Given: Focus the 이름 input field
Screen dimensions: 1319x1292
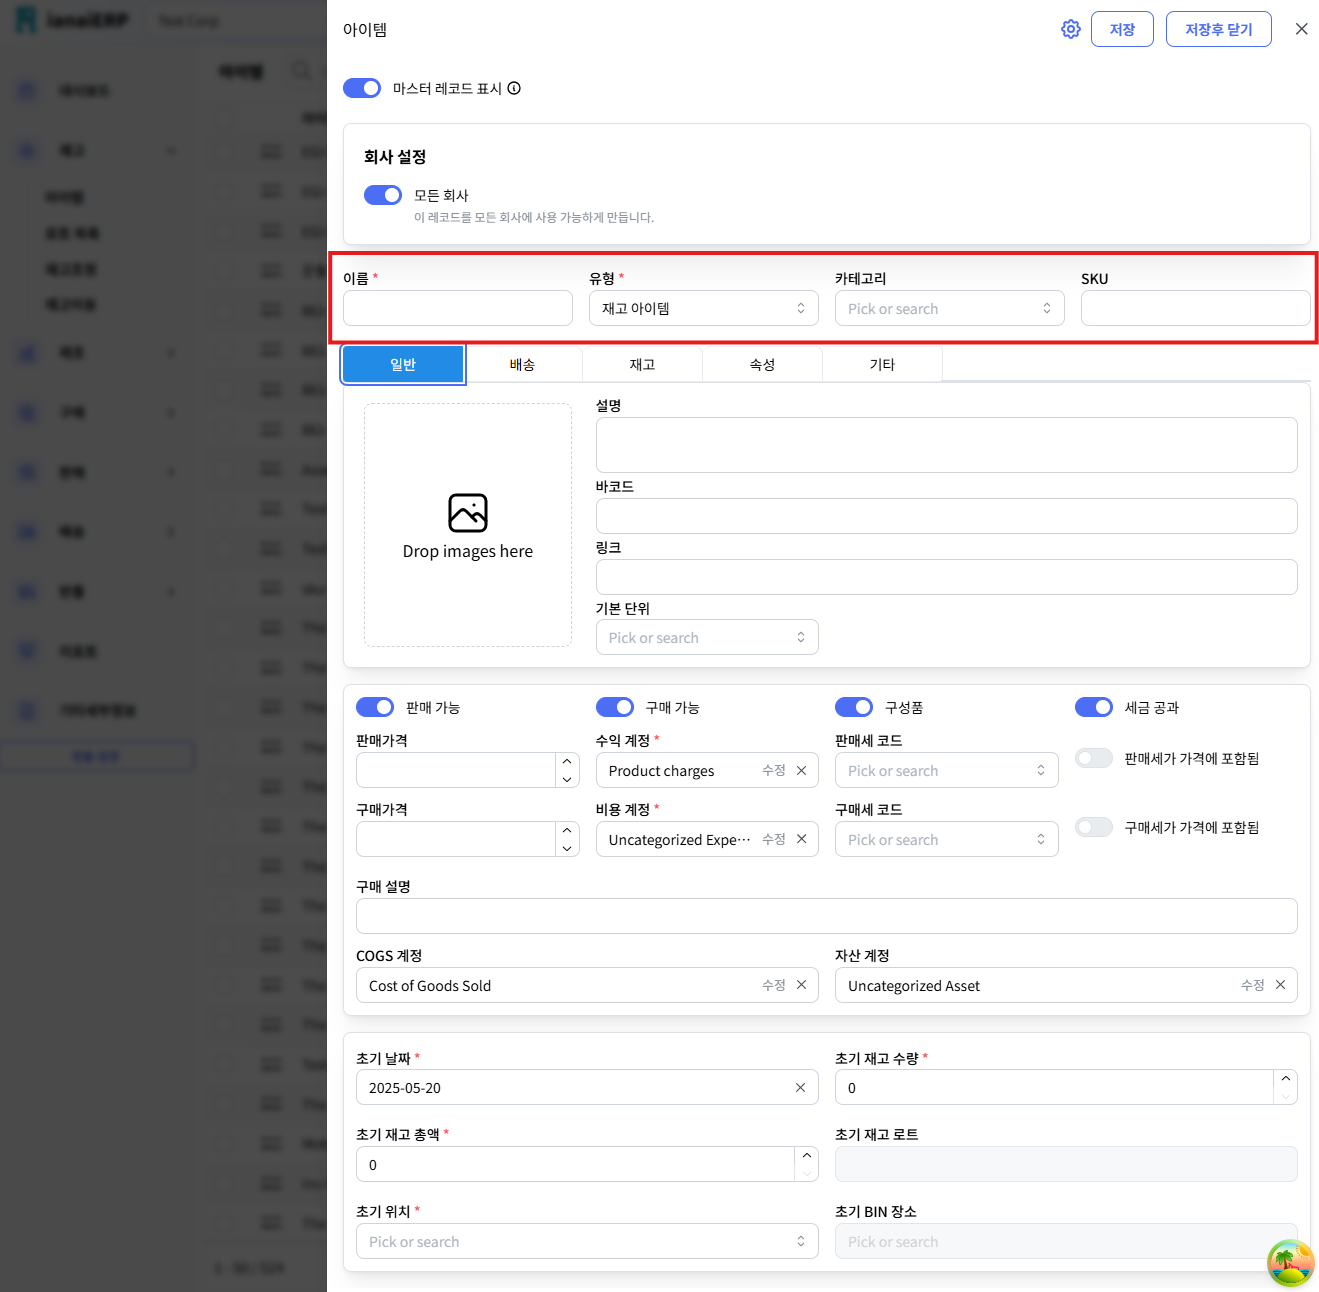Looking at the screenshot, I should point(458,308).
